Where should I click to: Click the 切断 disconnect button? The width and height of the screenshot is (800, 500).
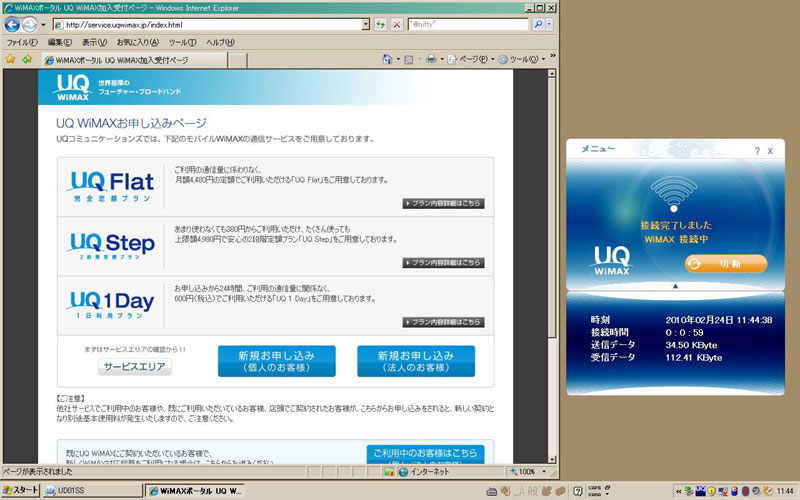[726, 264]
